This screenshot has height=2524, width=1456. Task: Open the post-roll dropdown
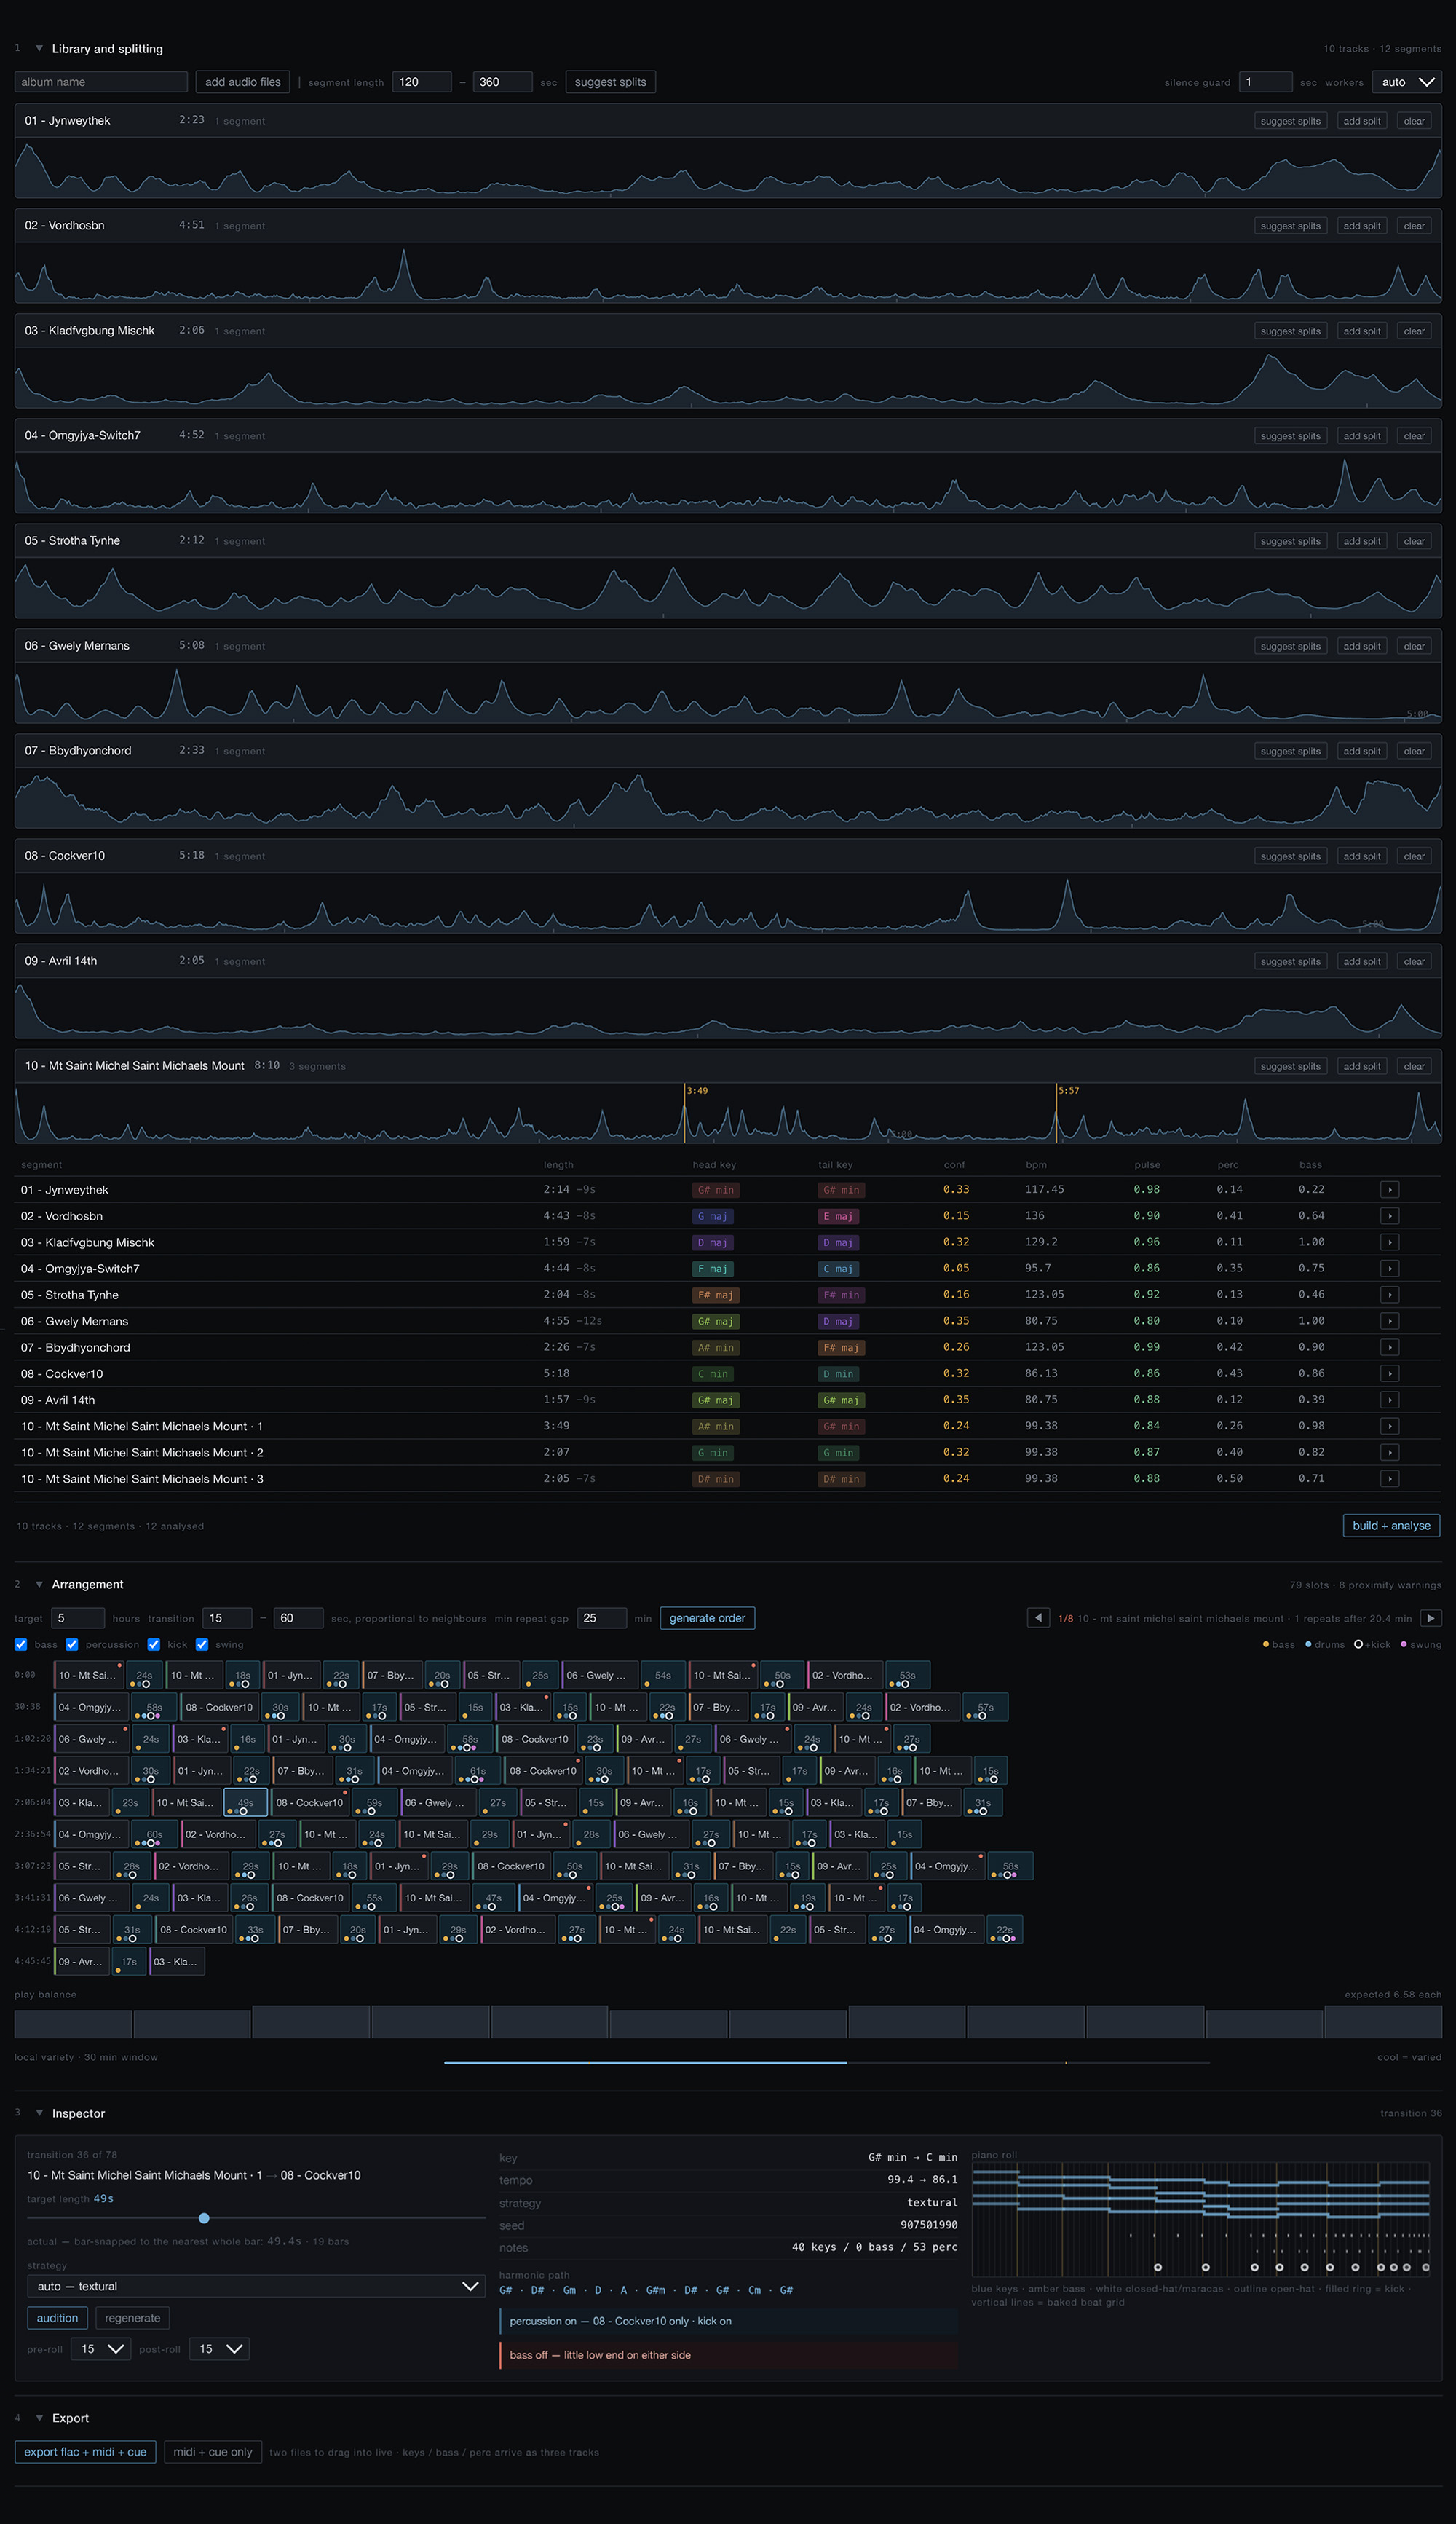coord(220,2349)
